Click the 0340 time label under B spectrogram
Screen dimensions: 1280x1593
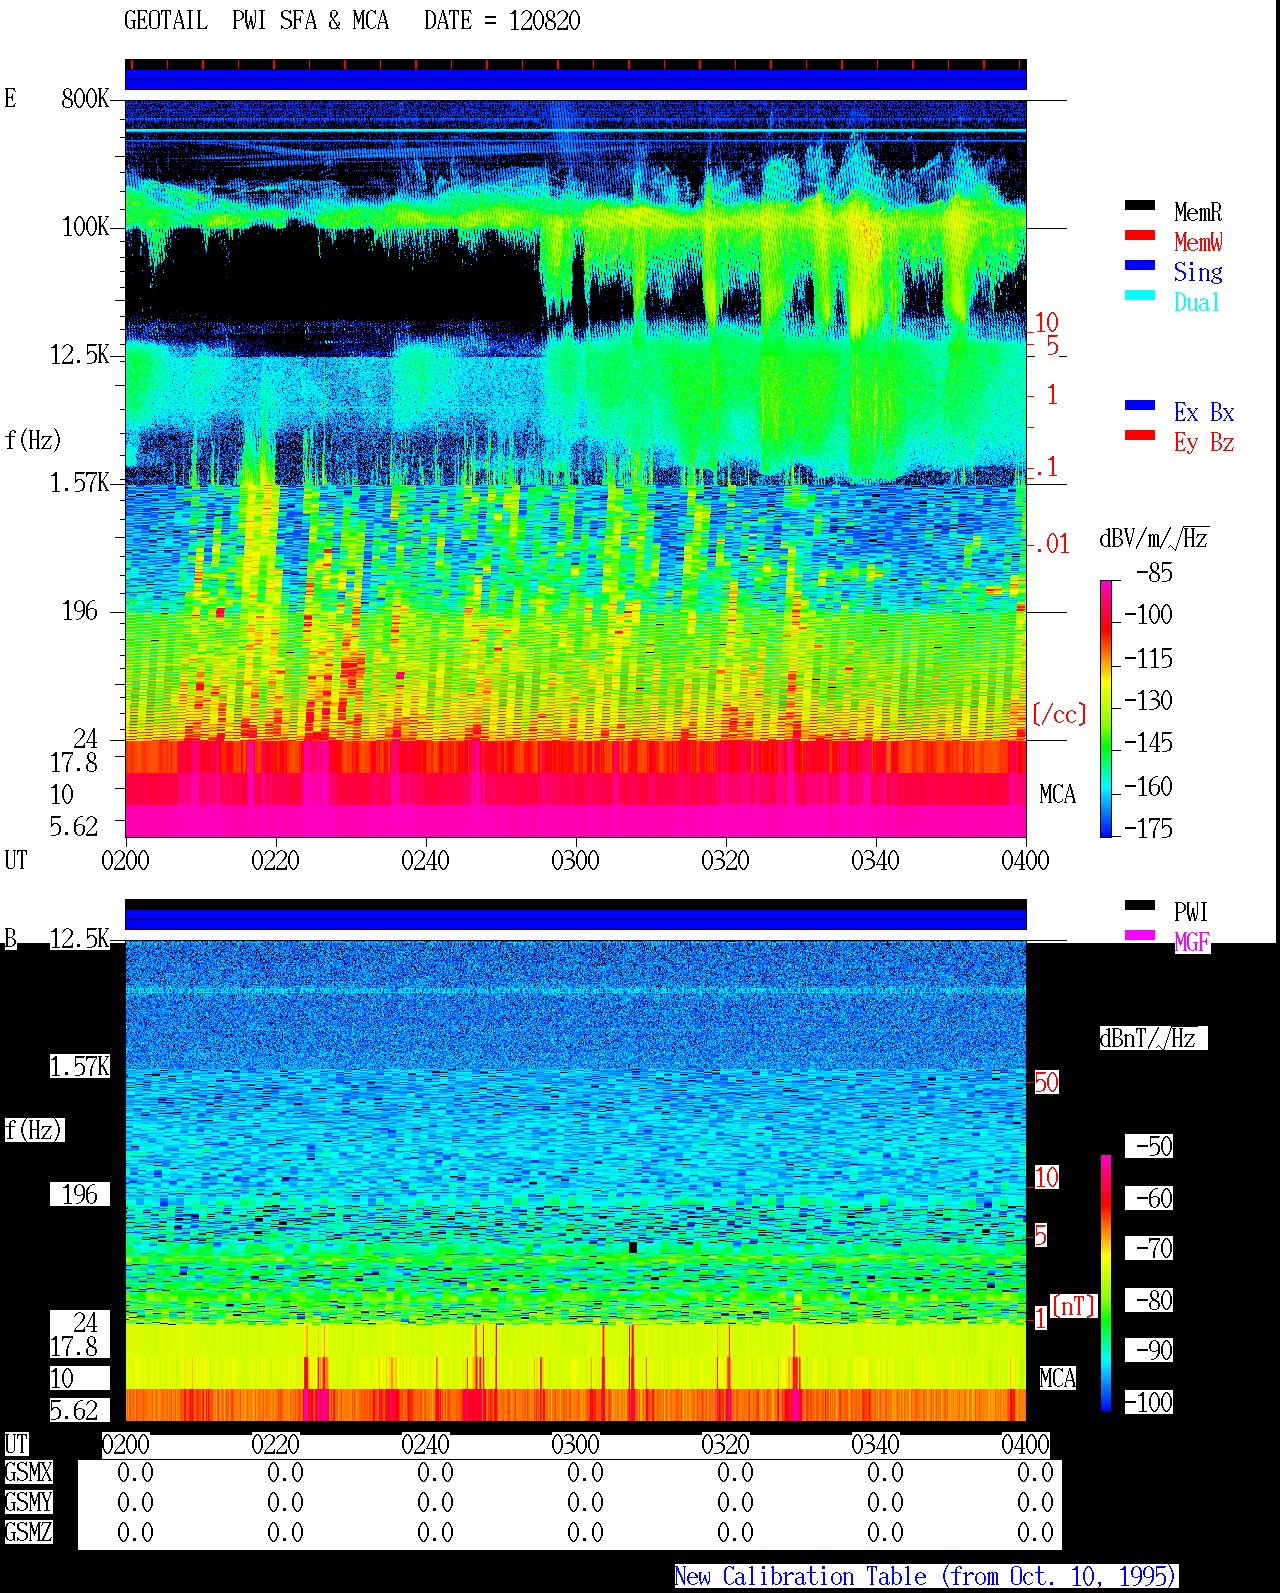875,1444
